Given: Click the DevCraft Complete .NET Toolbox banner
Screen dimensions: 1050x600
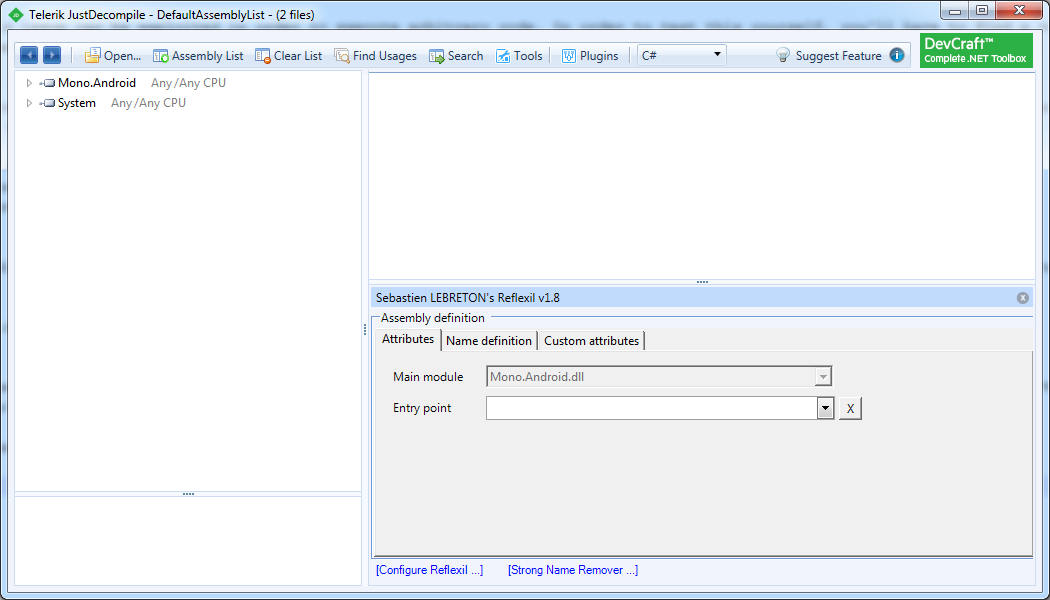Looking at the screenshot, I should tap(976, 50).
